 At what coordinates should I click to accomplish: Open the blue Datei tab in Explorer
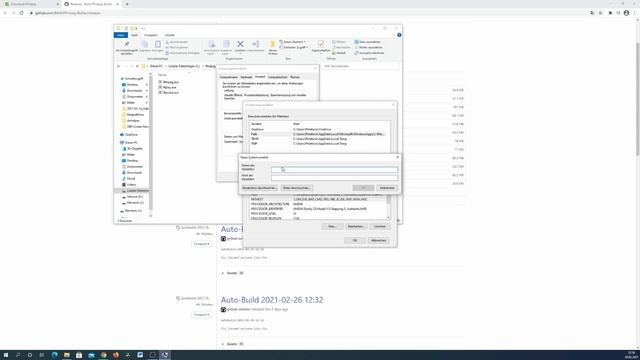coord(121,35)
